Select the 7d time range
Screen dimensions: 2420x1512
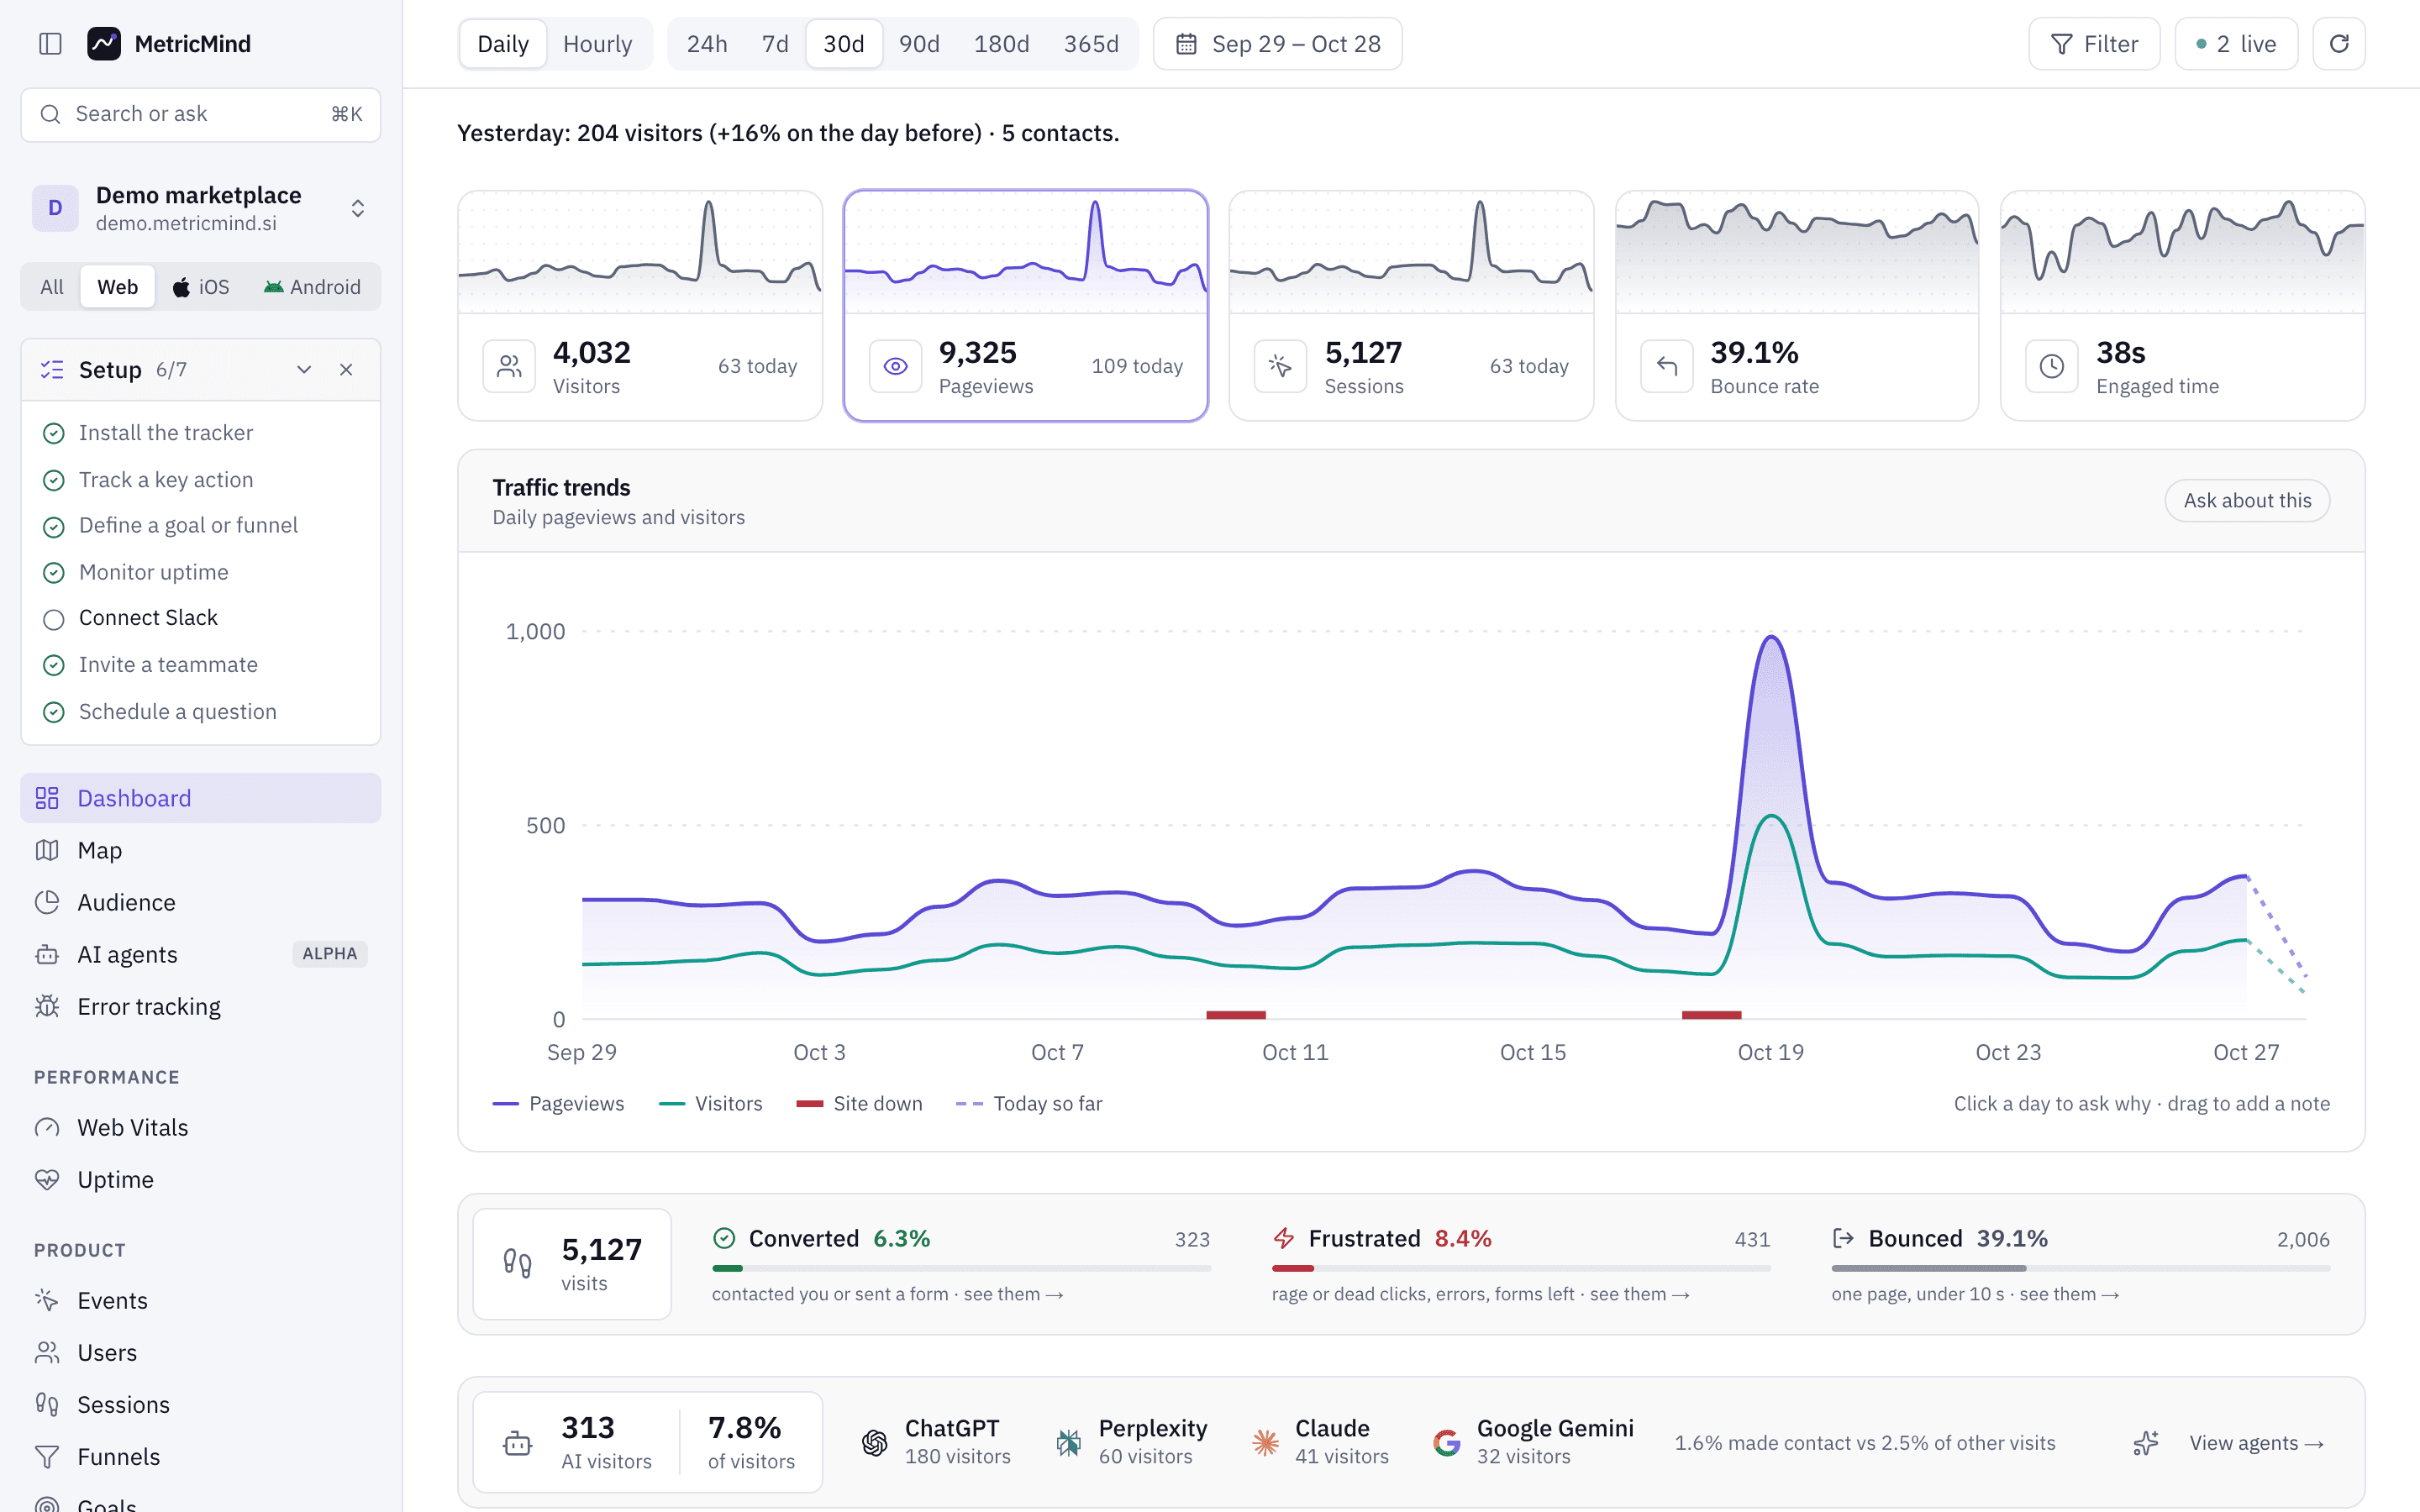pyautogui.click(x=775, y=44)
